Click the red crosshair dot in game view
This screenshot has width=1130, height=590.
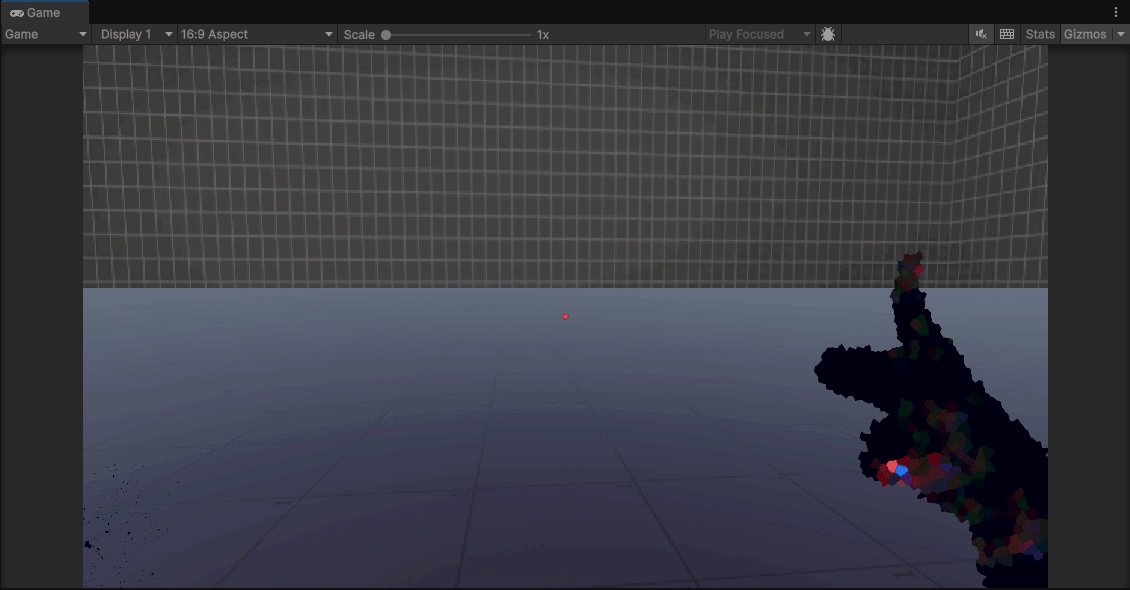coord(566,316)
